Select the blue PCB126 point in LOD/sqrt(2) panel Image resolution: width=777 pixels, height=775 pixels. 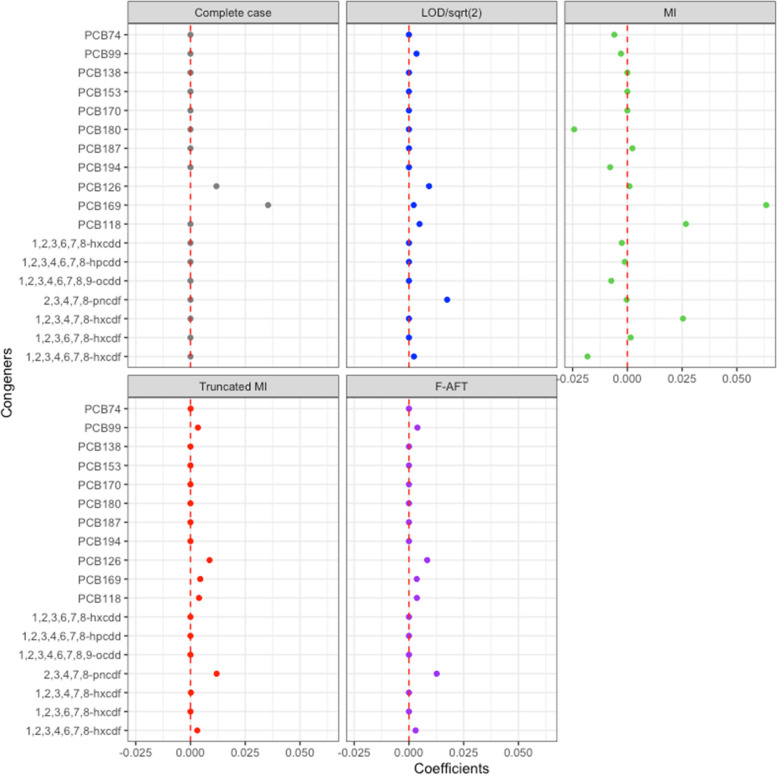[x=429, y=186]
